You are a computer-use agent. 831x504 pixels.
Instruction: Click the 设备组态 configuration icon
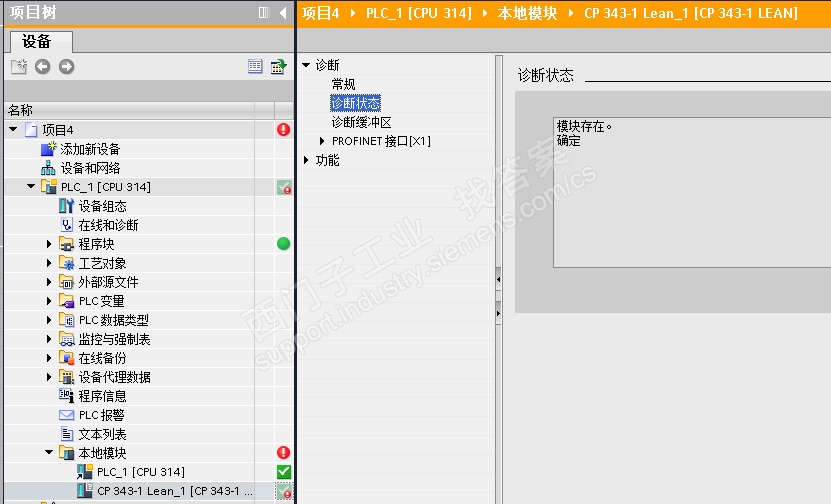[66, 206]
